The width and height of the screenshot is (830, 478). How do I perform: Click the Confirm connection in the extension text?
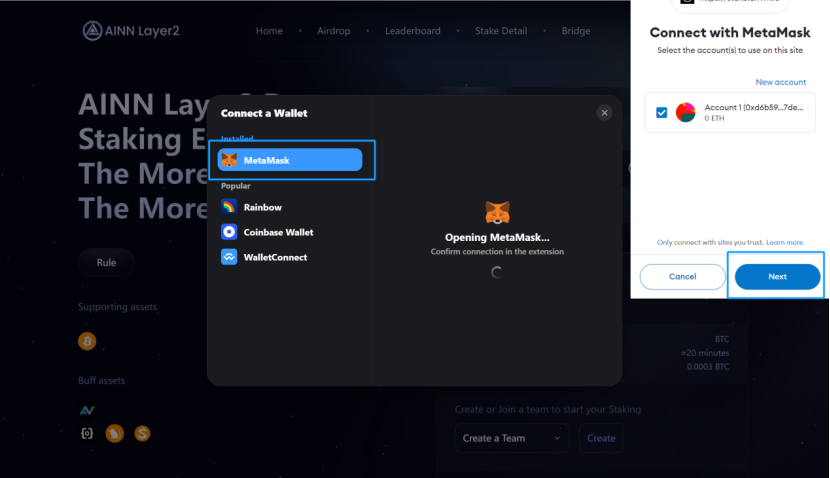(x=497, y=251)
